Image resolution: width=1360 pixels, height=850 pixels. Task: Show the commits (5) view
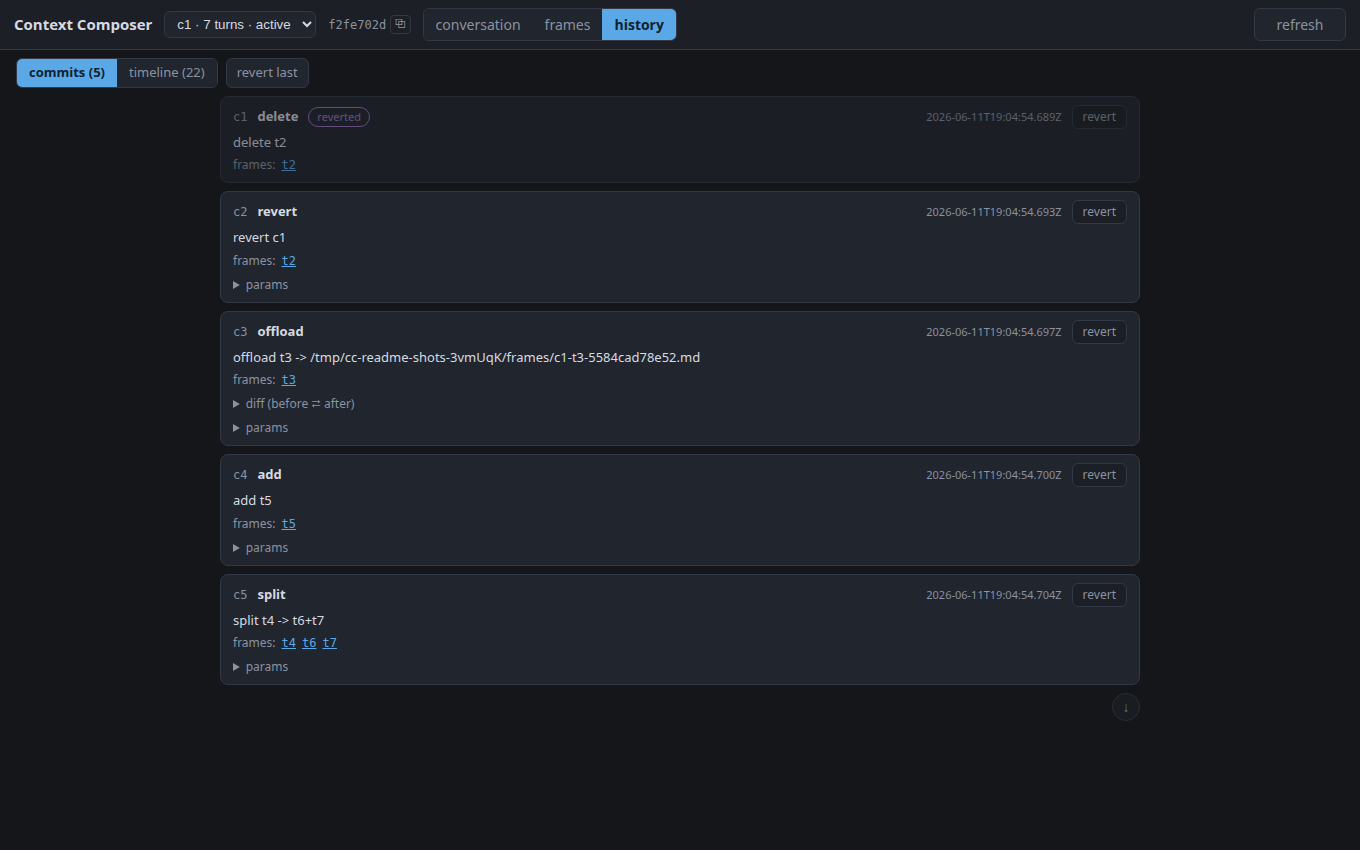pos(67,73)
